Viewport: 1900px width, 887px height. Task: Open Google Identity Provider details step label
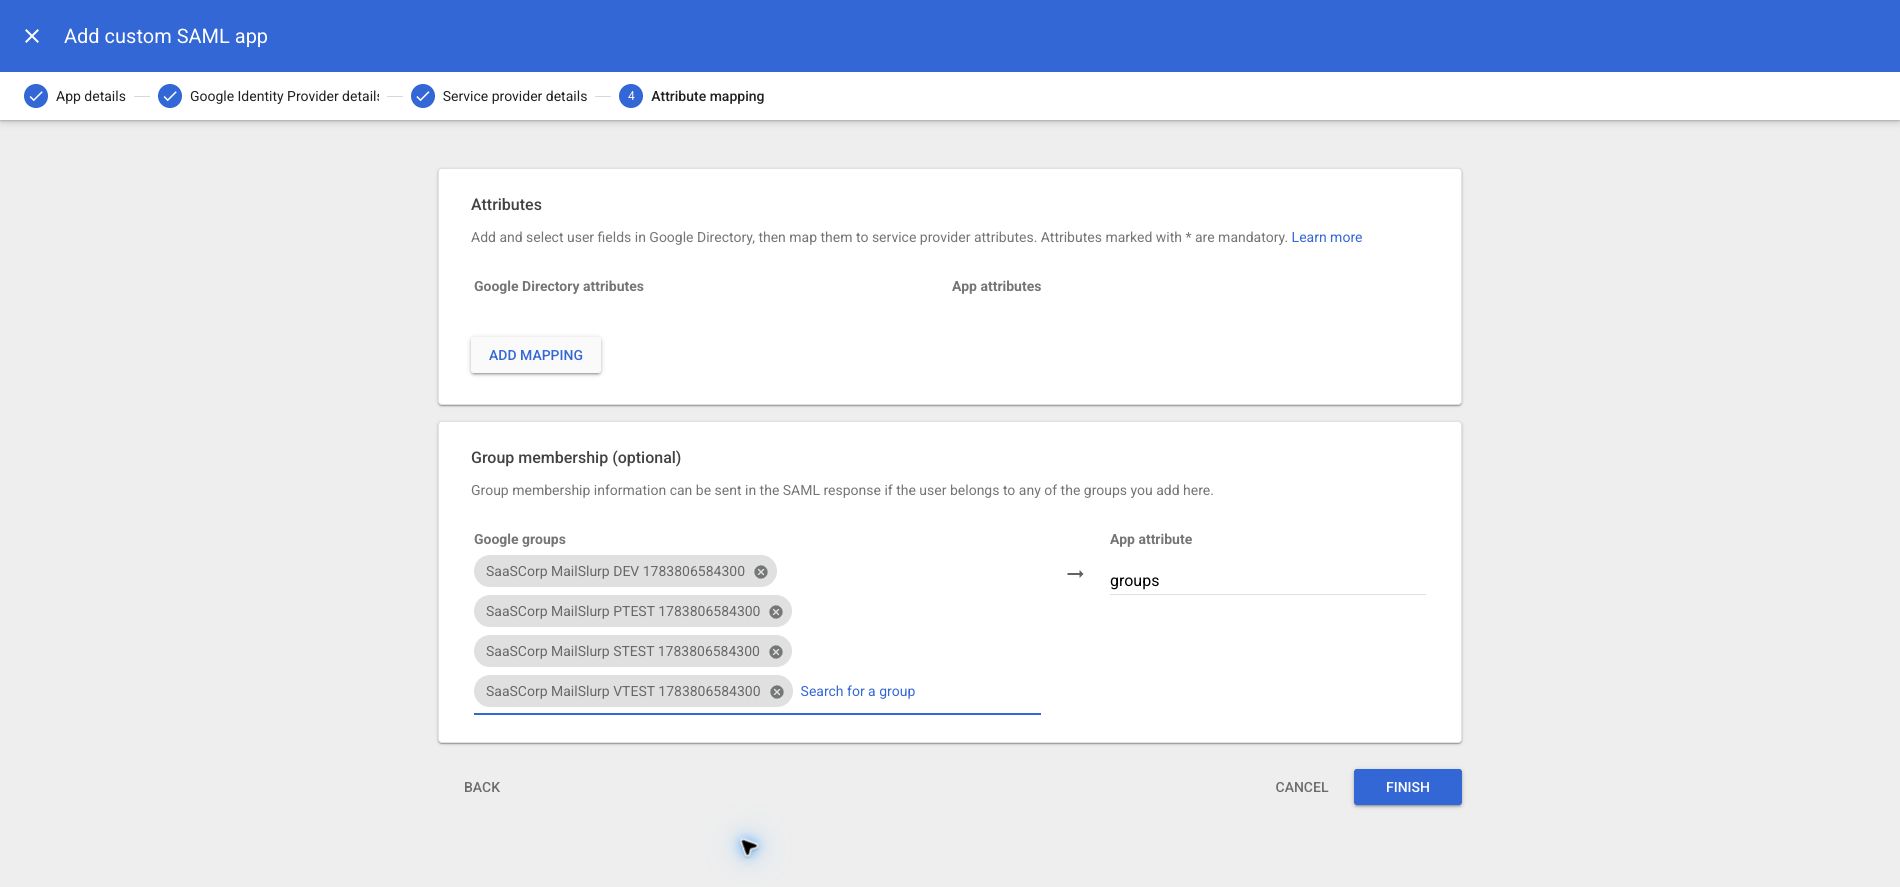click(x=285, y=96)
